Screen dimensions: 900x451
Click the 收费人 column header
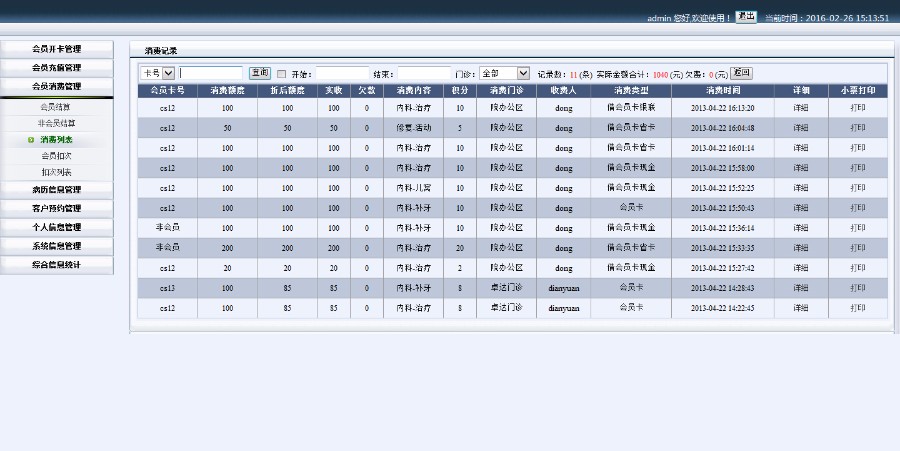point(563,91)
